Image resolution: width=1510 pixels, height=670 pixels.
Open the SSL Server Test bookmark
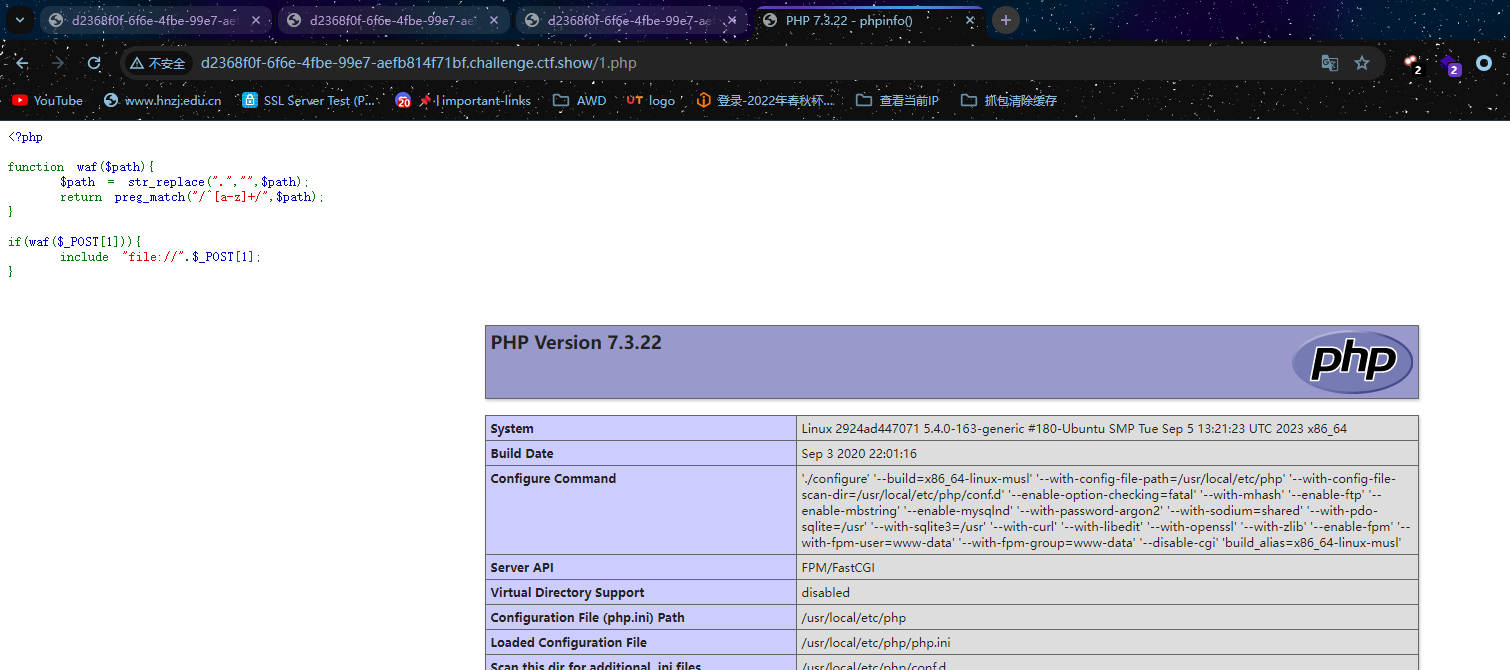tap(309, 100)
